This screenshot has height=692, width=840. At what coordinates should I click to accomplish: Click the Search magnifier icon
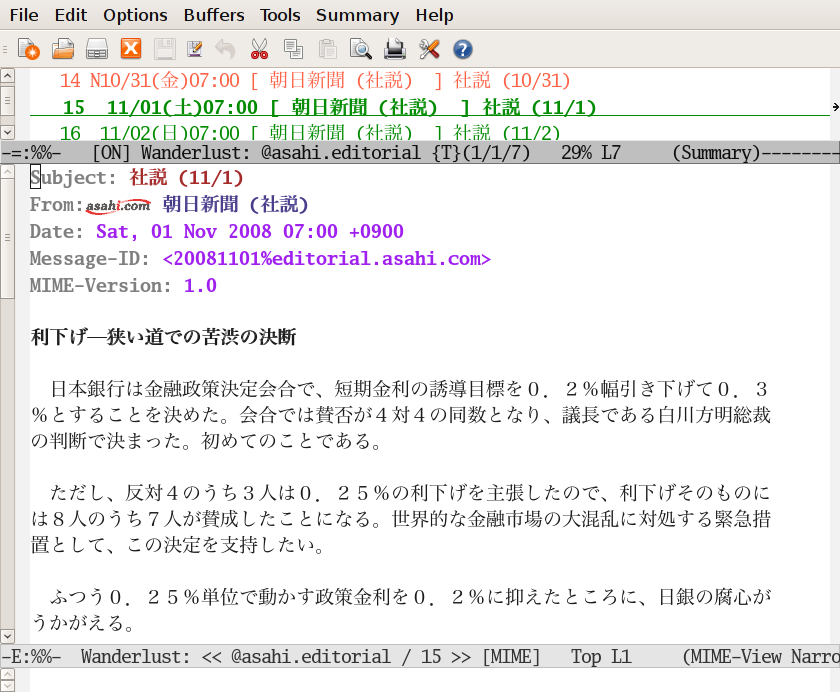[x=361, y=49]
